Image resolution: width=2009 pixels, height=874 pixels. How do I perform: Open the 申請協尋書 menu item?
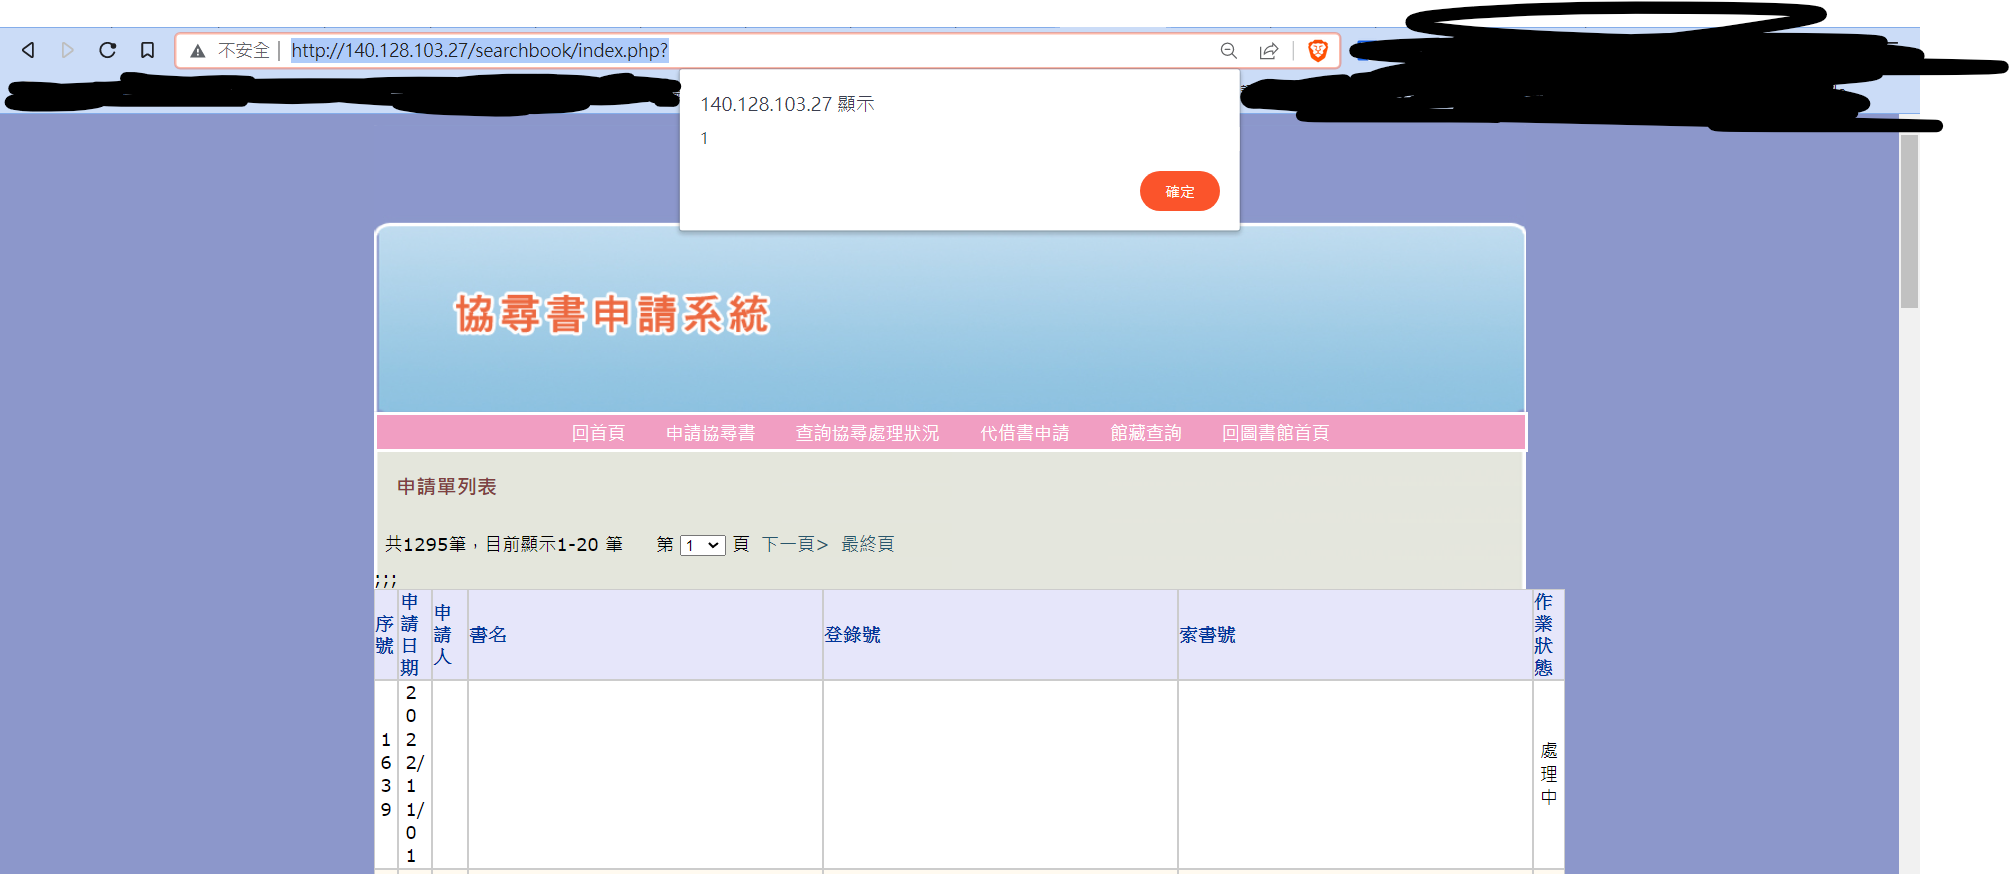tap(711, 433)
